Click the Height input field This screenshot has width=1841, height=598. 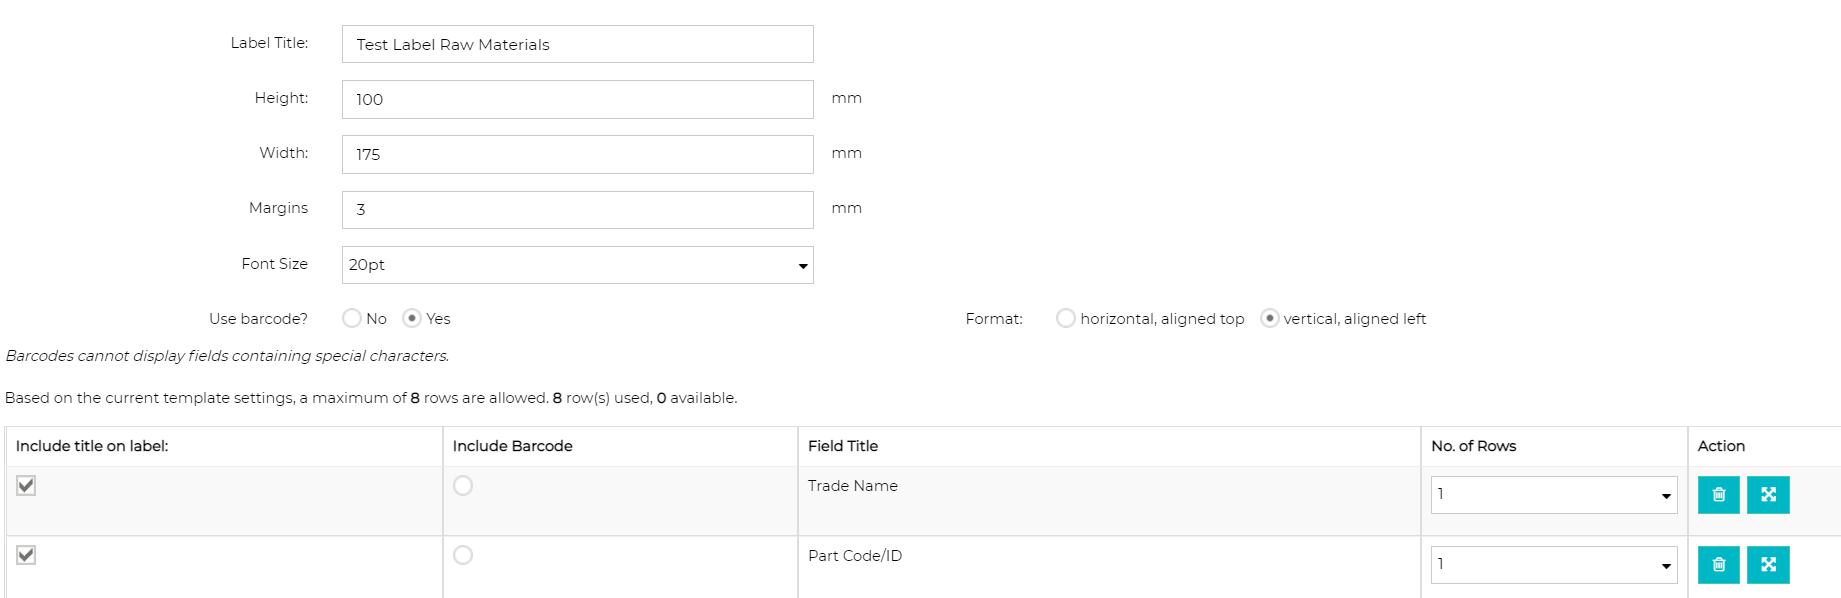coord(578,99)
